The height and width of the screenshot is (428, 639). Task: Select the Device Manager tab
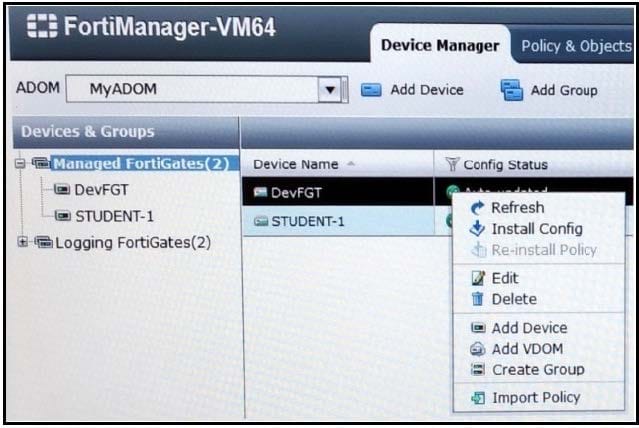click(x=440, y=45)
